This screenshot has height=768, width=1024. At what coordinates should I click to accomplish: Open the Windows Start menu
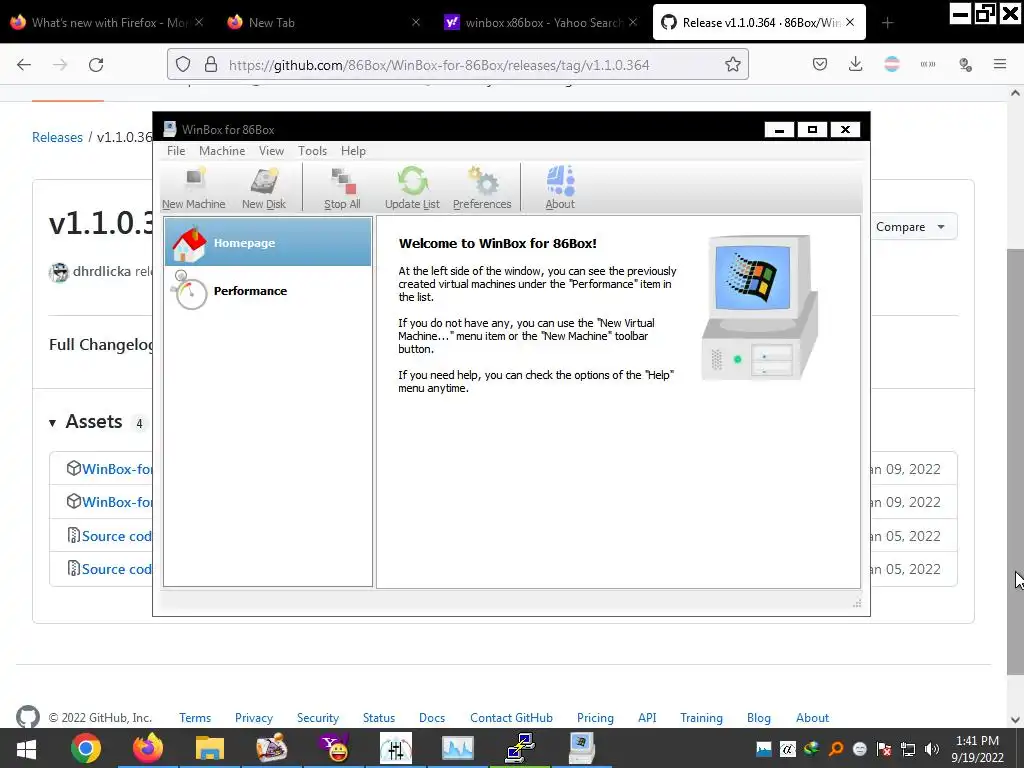(x=26, y=748)
